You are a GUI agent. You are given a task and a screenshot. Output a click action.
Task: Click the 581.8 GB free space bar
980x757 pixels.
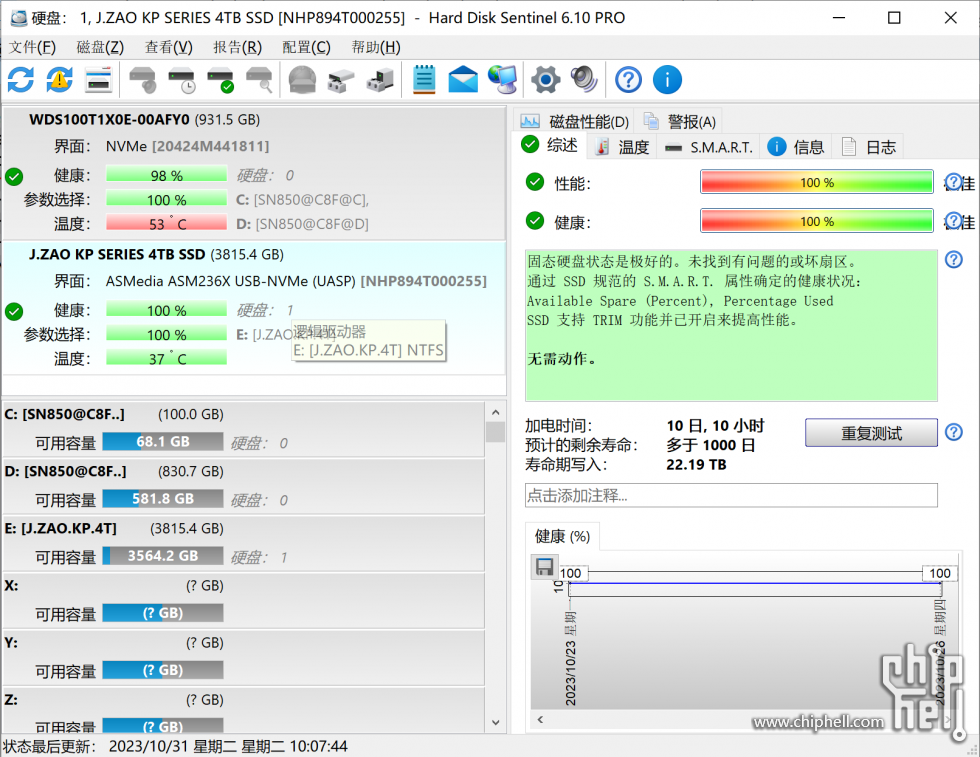pyautogui.click(x=162, y=498)
